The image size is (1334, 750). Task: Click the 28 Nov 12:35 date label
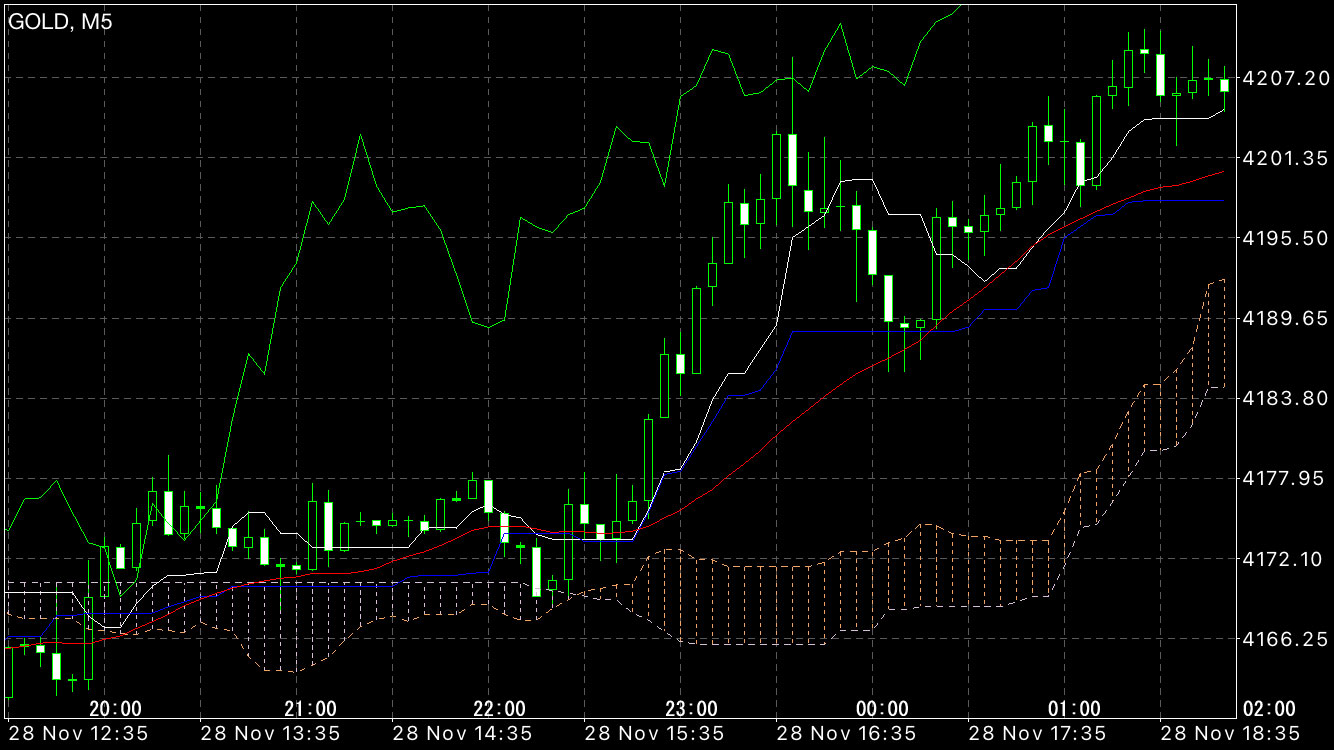pyautogui.click(x=78, y=734)
